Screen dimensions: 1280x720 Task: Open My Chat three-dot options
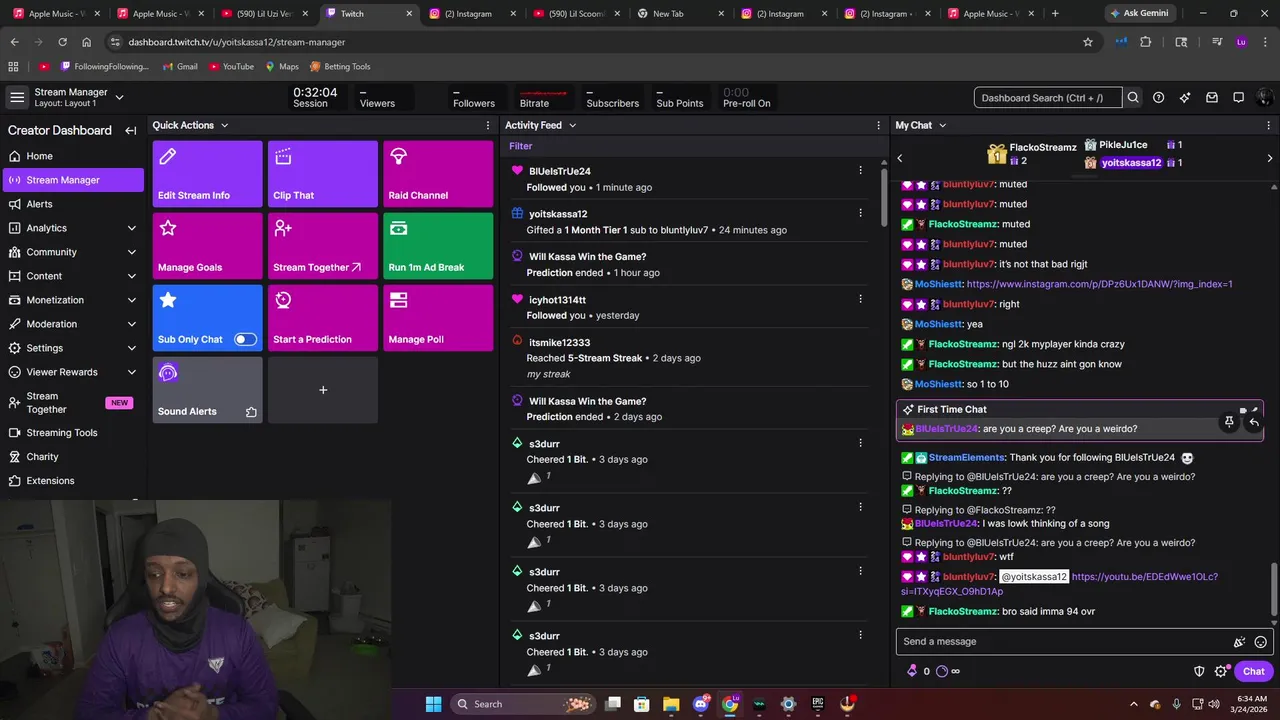pos(1270,125)
